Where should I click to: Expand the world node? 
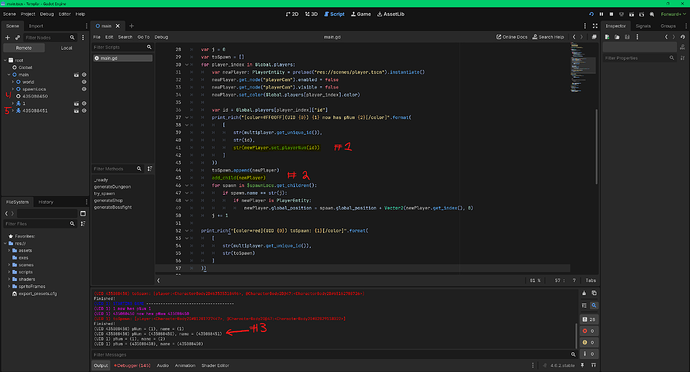pos(13,82)
